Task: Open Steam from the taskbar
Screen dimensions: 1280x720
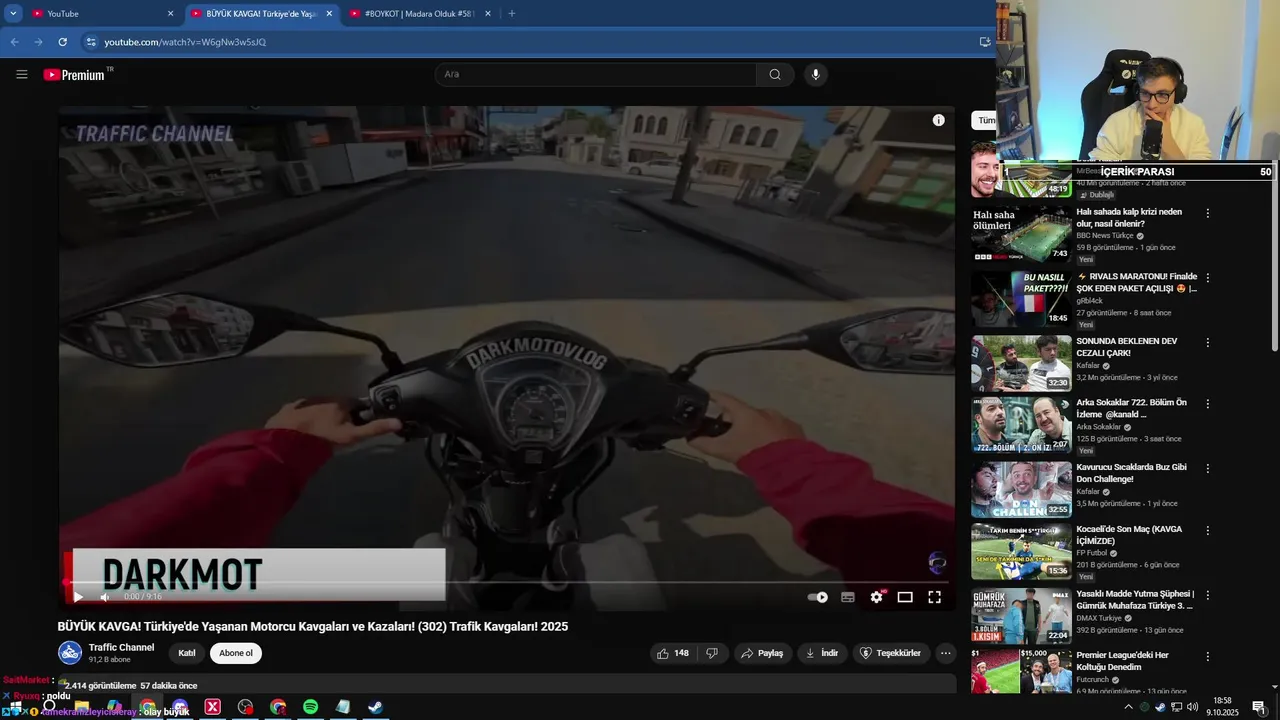Action: 375,707
